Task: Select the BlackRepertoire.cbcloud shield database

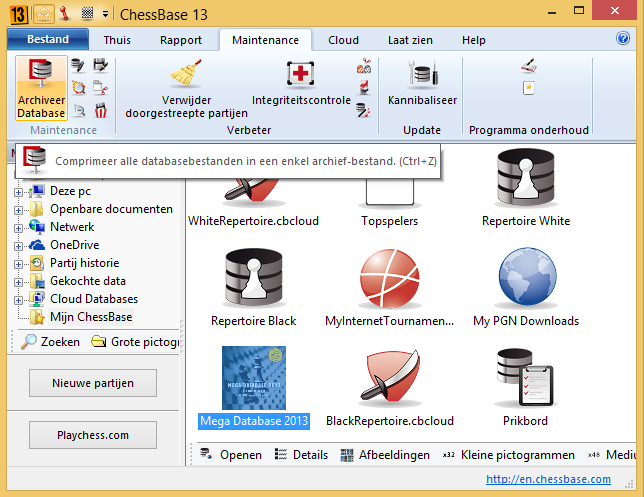Action: (x=389, y=388)
